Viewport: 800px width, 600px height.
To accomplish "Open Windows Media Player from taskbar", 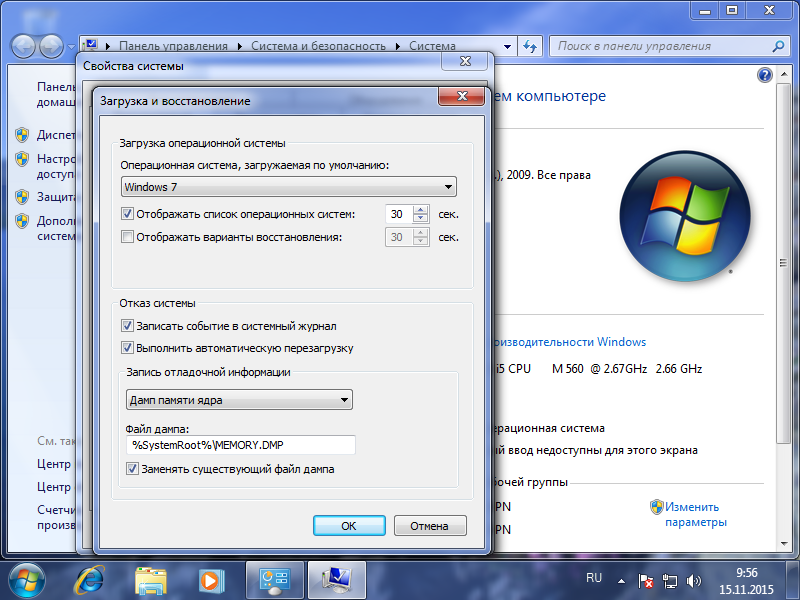I will coord(210,579).
